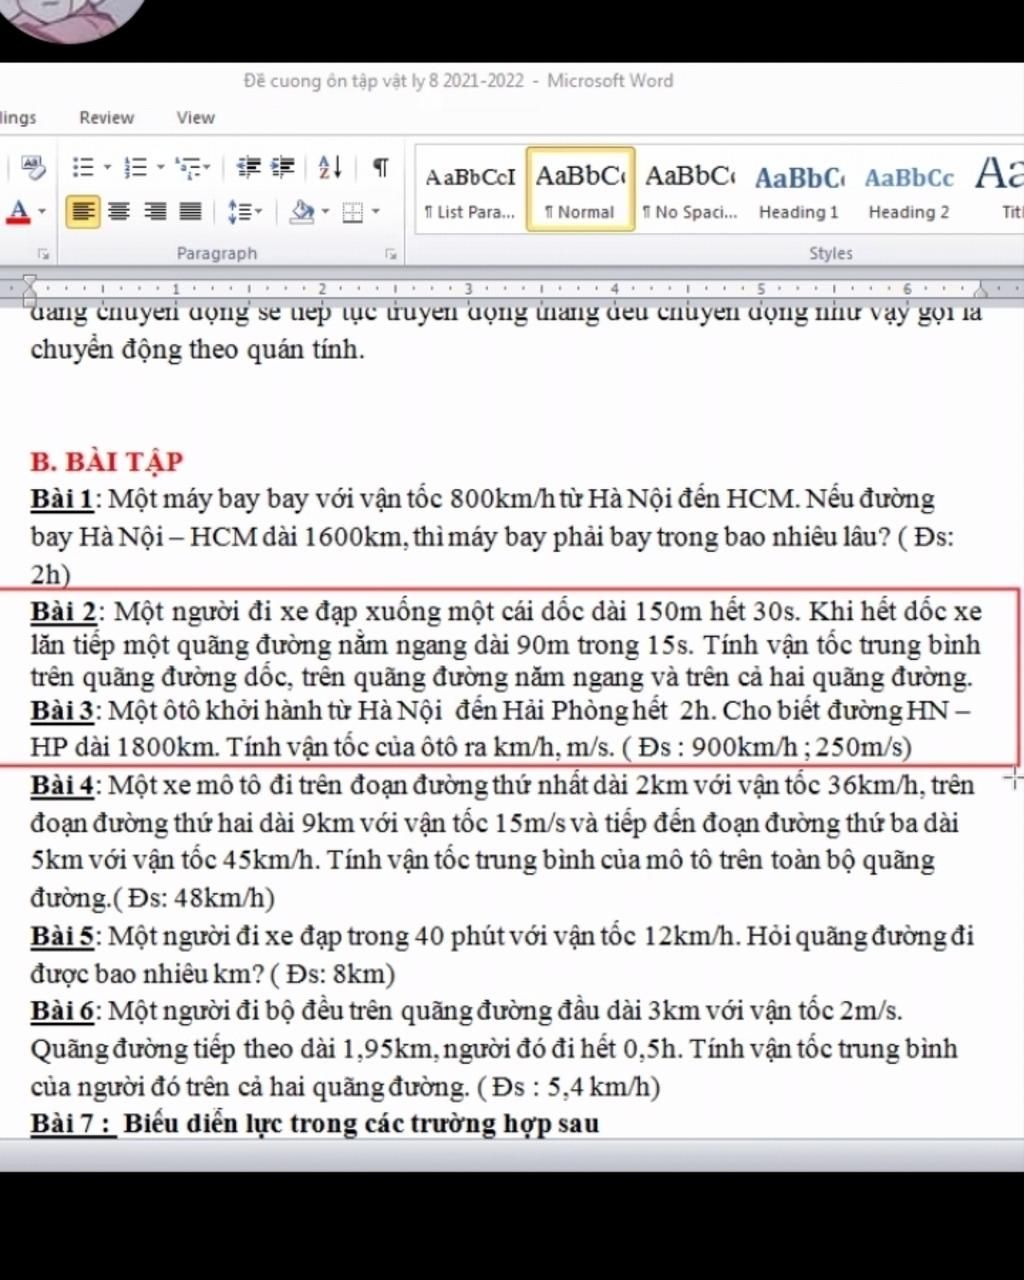Apply a numbered list
Image resolution: width=1024 pixels, height=1280 pixels.
click(x=137, y=167)
